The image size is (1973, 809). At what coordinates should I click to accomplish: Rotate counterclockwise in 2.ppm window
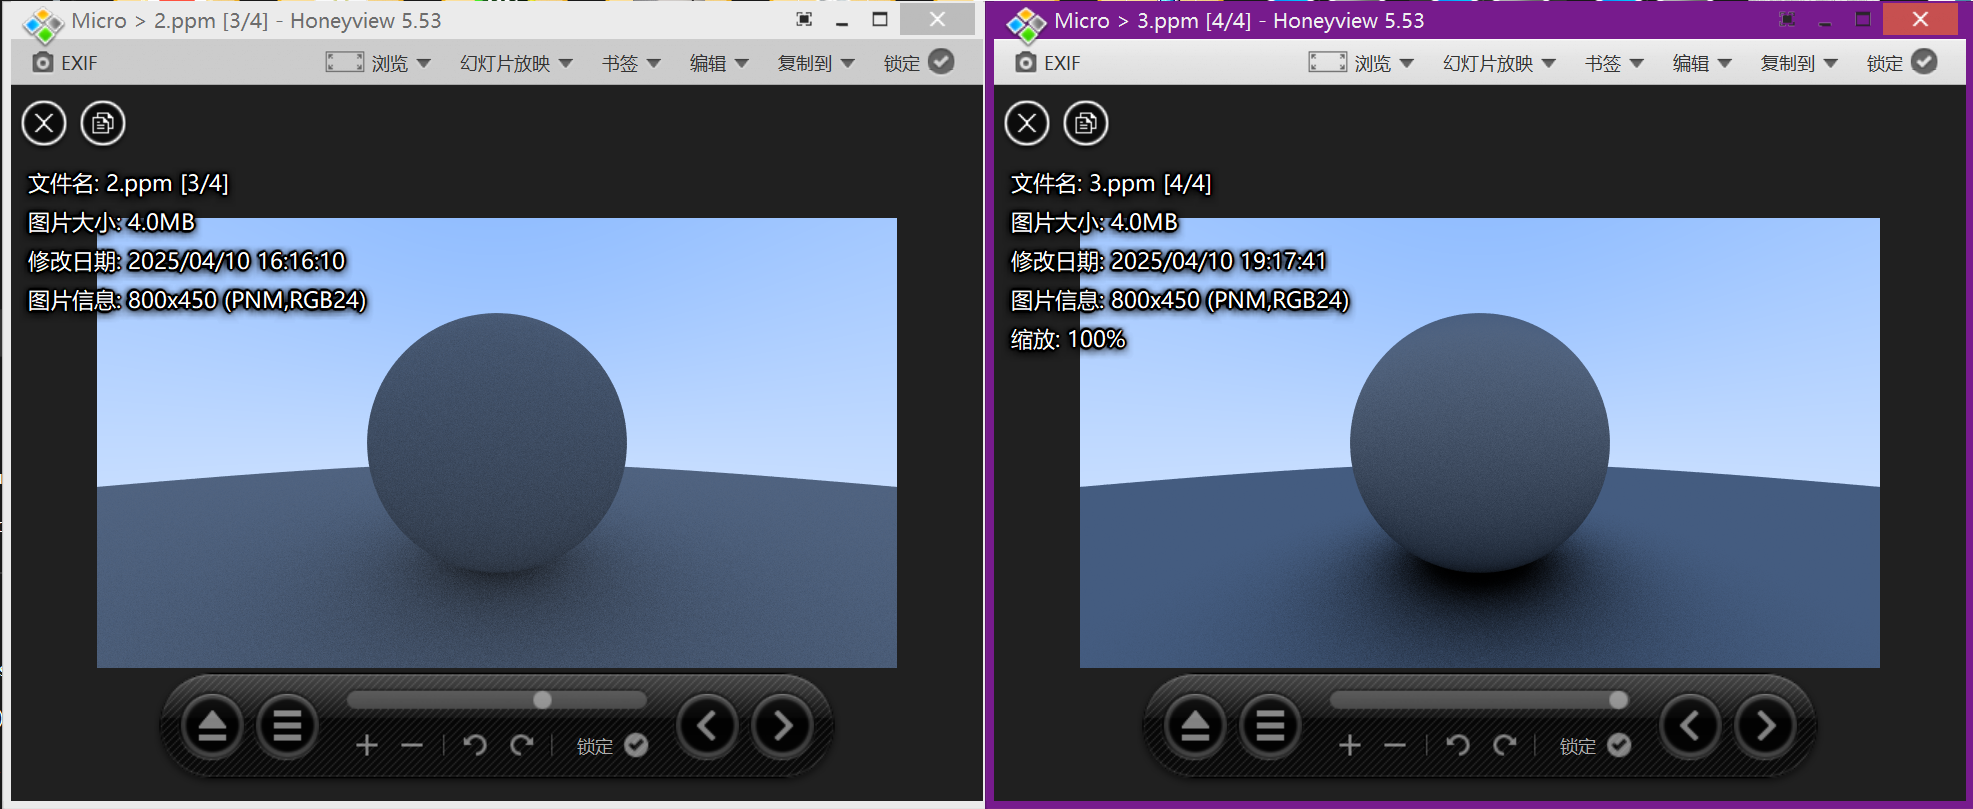click(475, 745)
